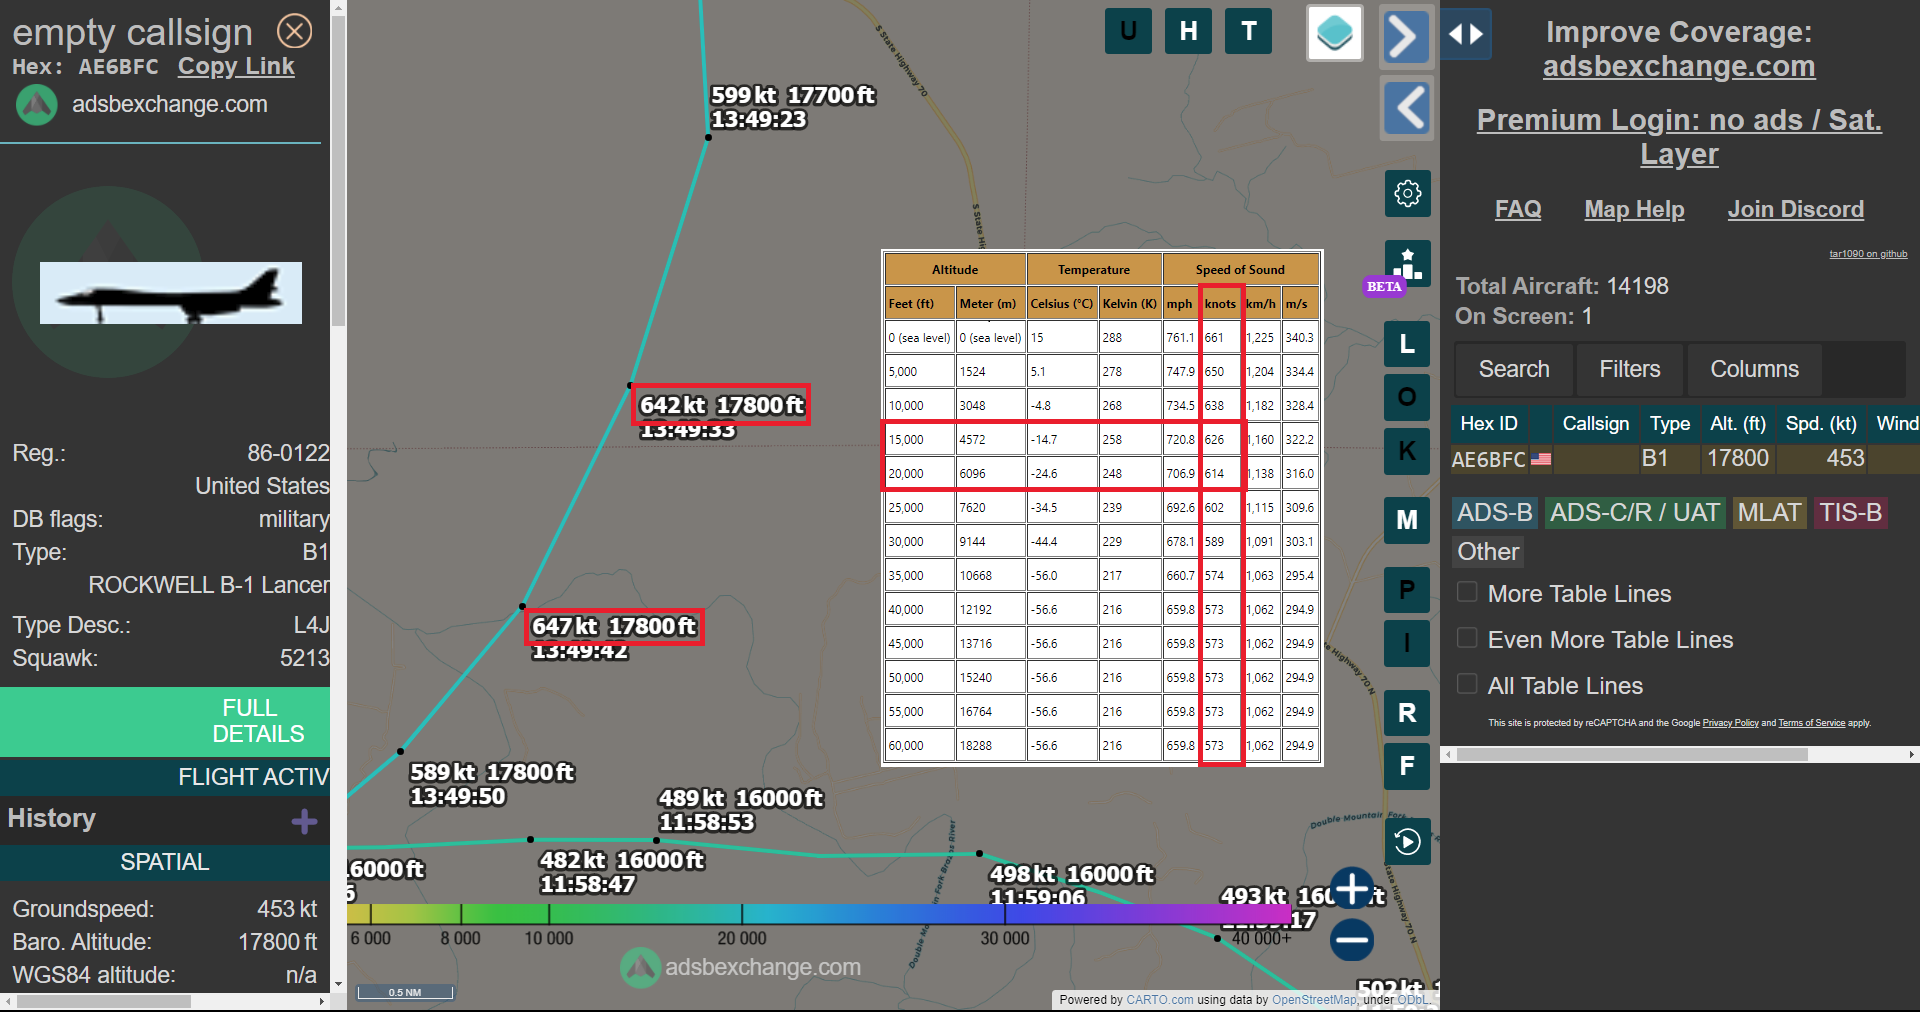Open the adsbexchange.com coverage link

click(1679, 67)
